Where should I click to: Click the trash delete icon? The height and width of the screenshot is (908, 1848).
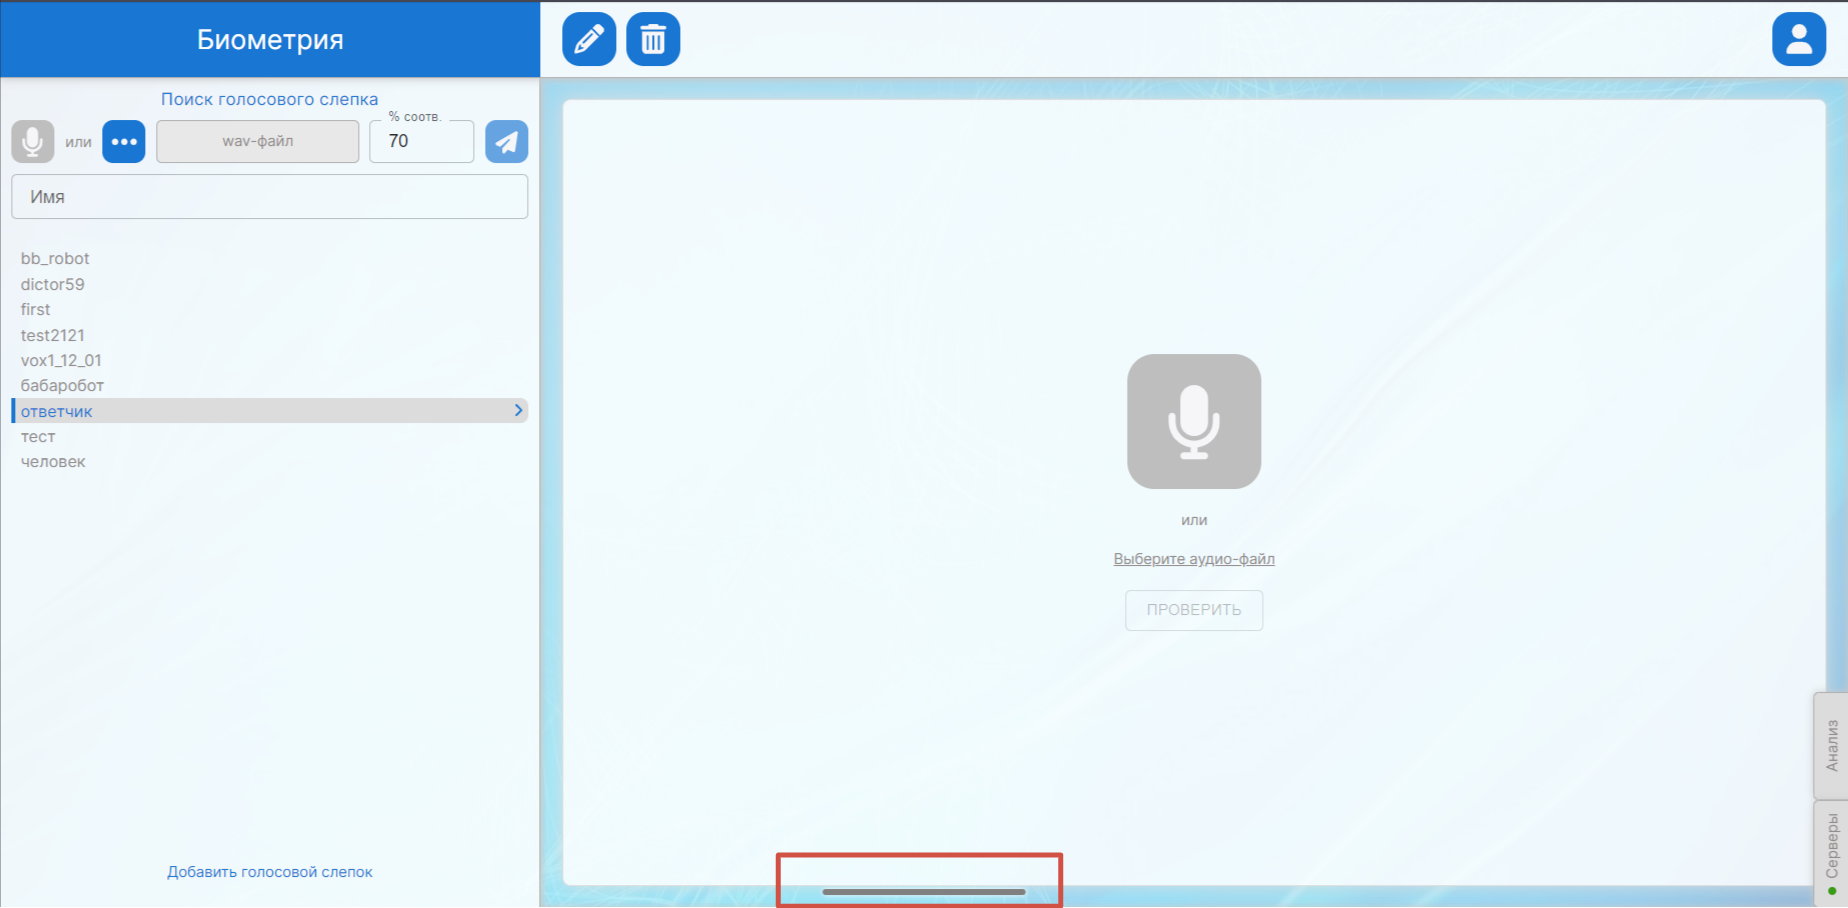click(653, 40)
